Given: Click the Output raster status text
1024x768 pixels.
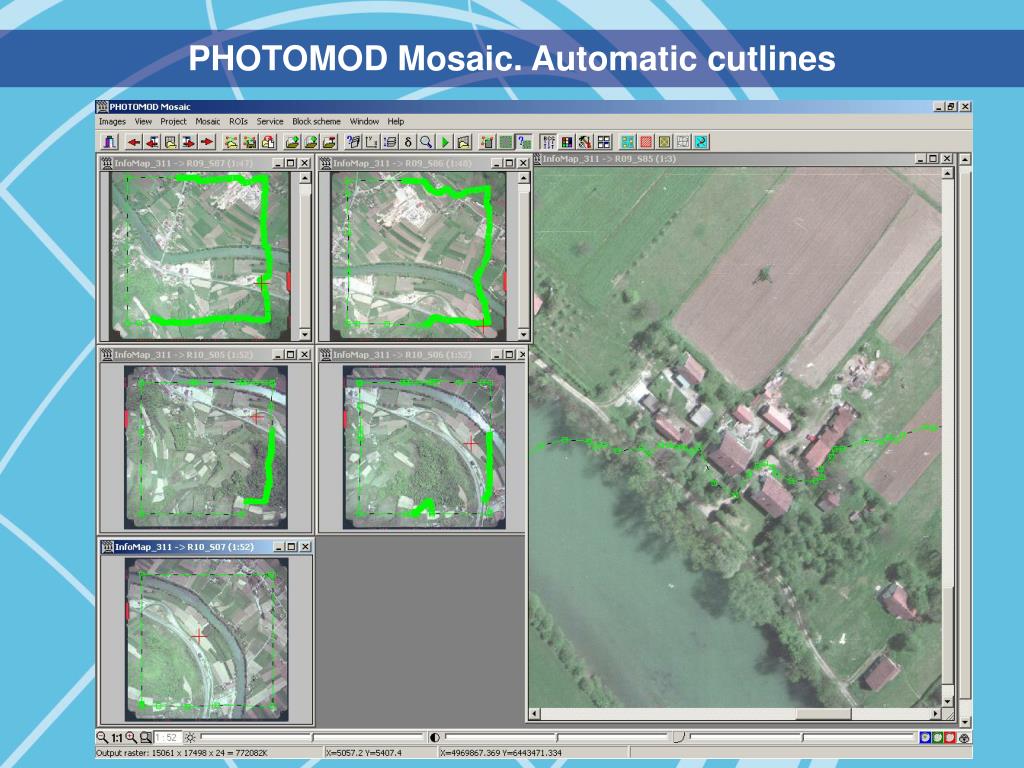Looking at the screenshot, I should coord(182,753).
